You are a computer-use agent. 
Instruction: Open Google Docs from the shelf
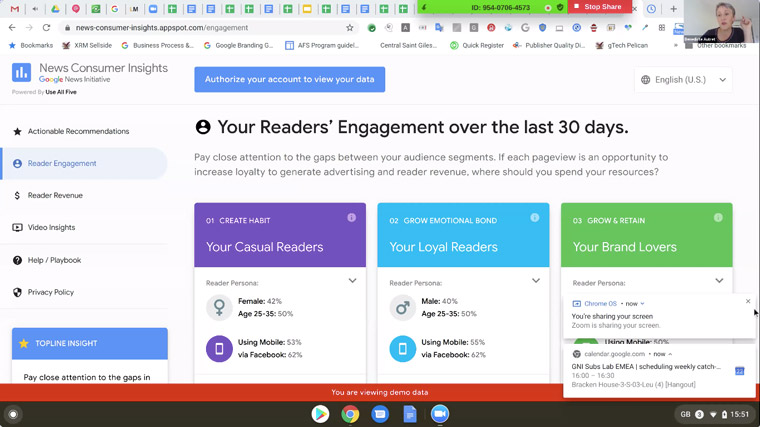tap(410, 414)
